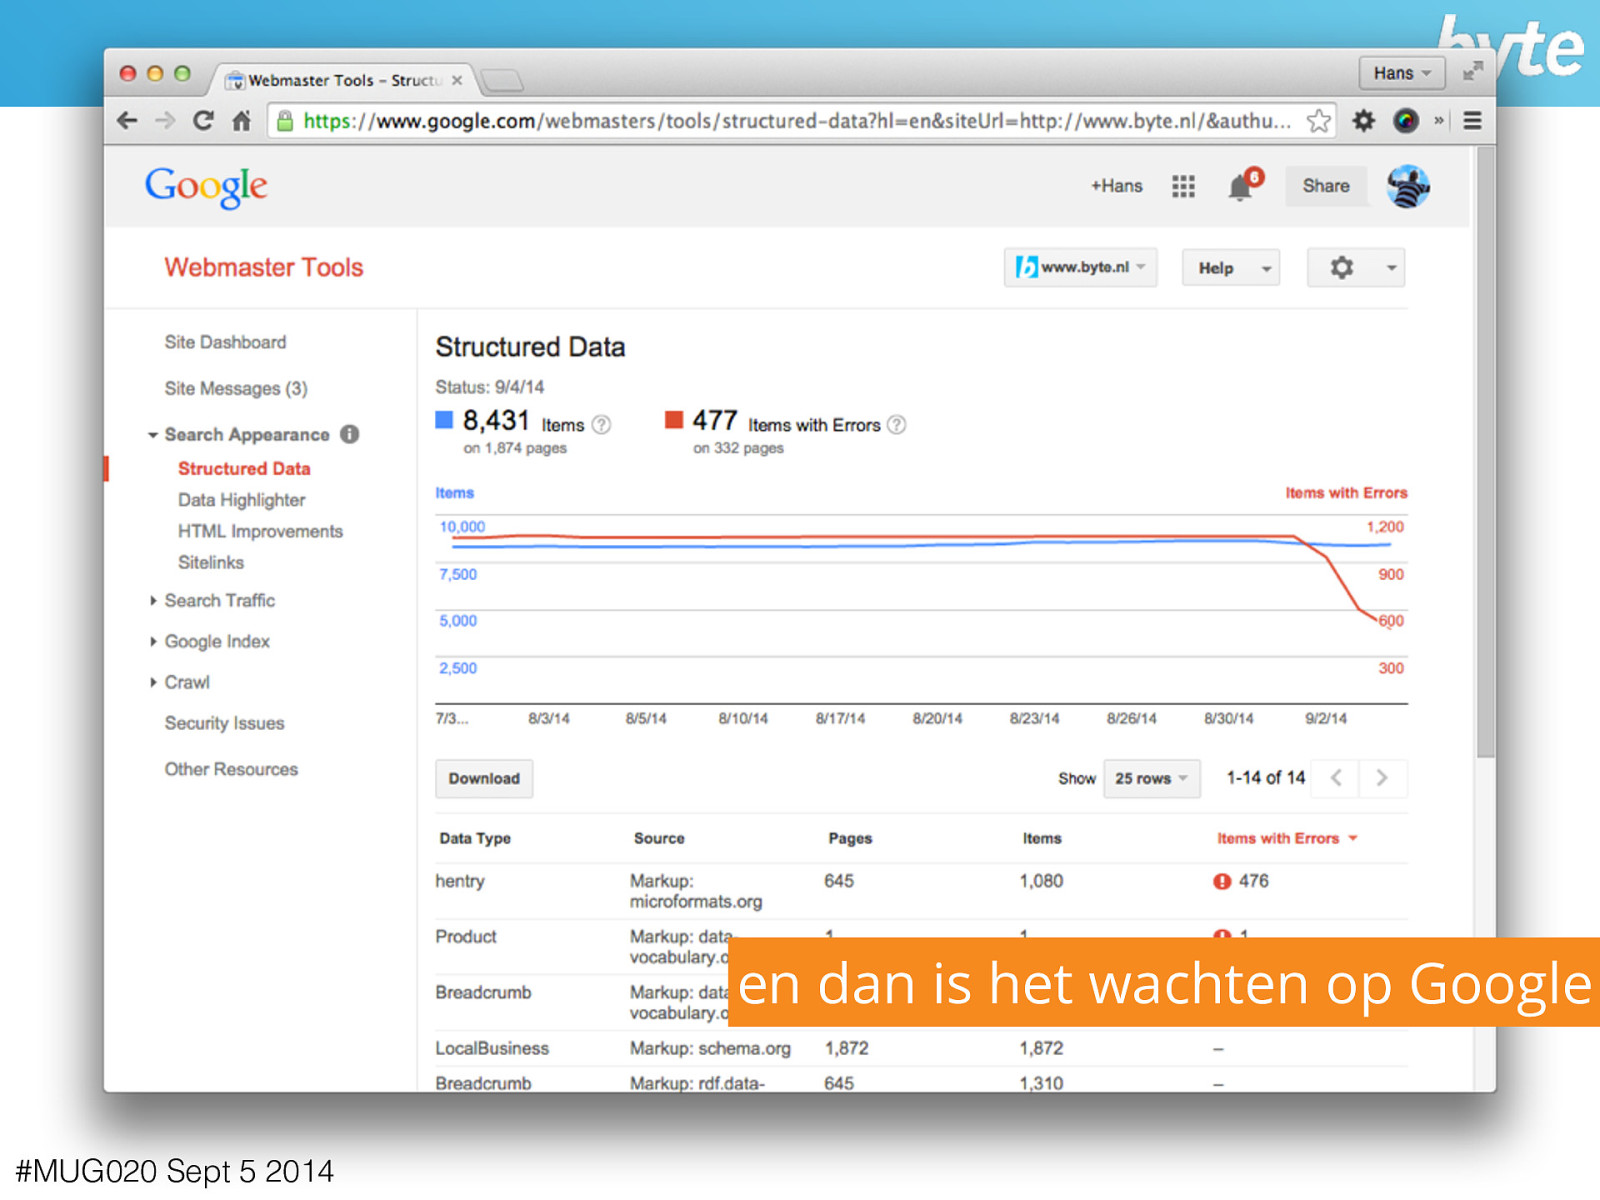Go to the previous results page arrow
Viewport: 1600px width, 1200px height.
tap(1336, 778)
